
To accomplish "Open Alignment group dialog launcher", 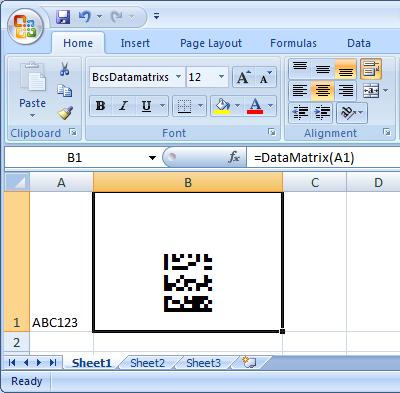I will (x=387, y=133).
